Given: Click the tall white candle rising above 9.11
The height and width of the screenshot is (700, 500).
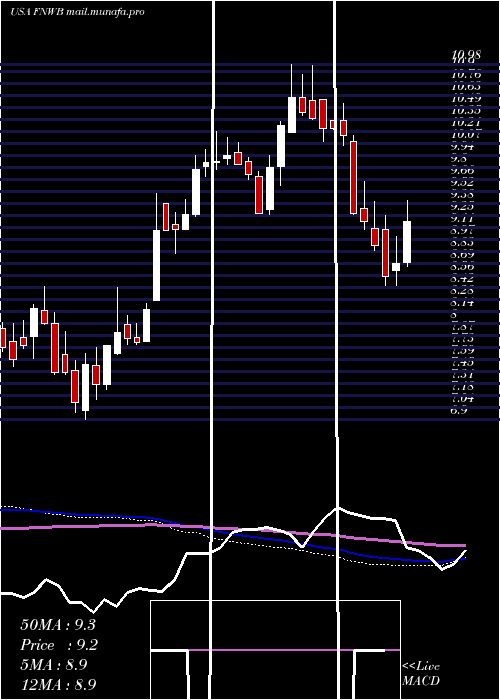Looking at the screenshot, I should tap(156, 265).
